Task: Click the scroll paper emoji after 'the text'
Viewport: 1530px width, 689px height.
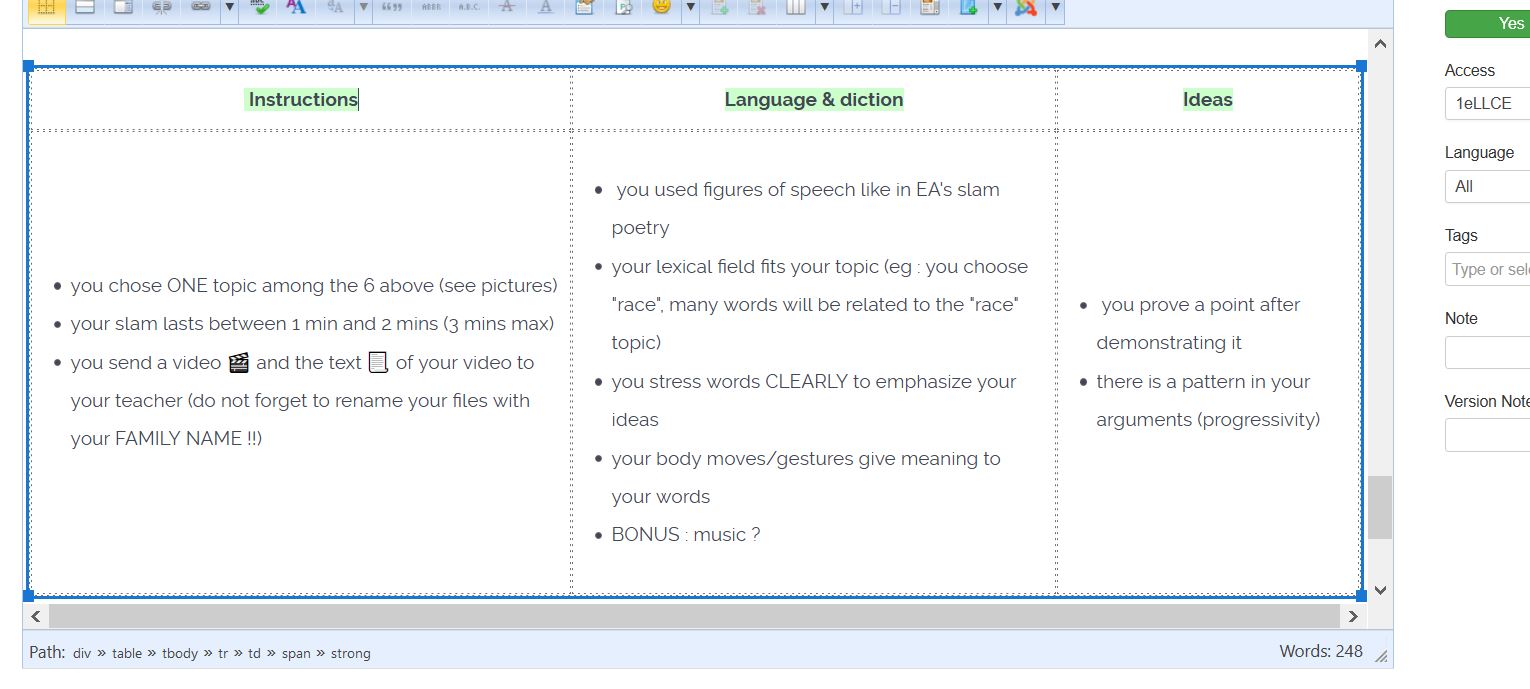Action: (x=378, y=363)
